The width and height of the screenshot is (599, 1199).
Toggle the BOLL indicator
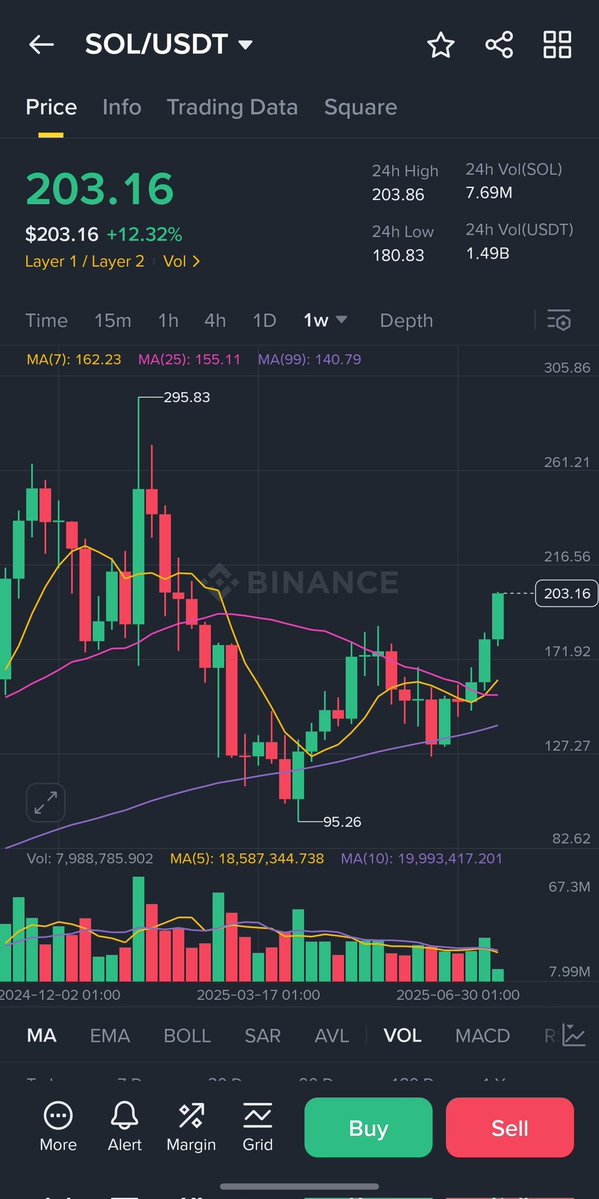187,1035
